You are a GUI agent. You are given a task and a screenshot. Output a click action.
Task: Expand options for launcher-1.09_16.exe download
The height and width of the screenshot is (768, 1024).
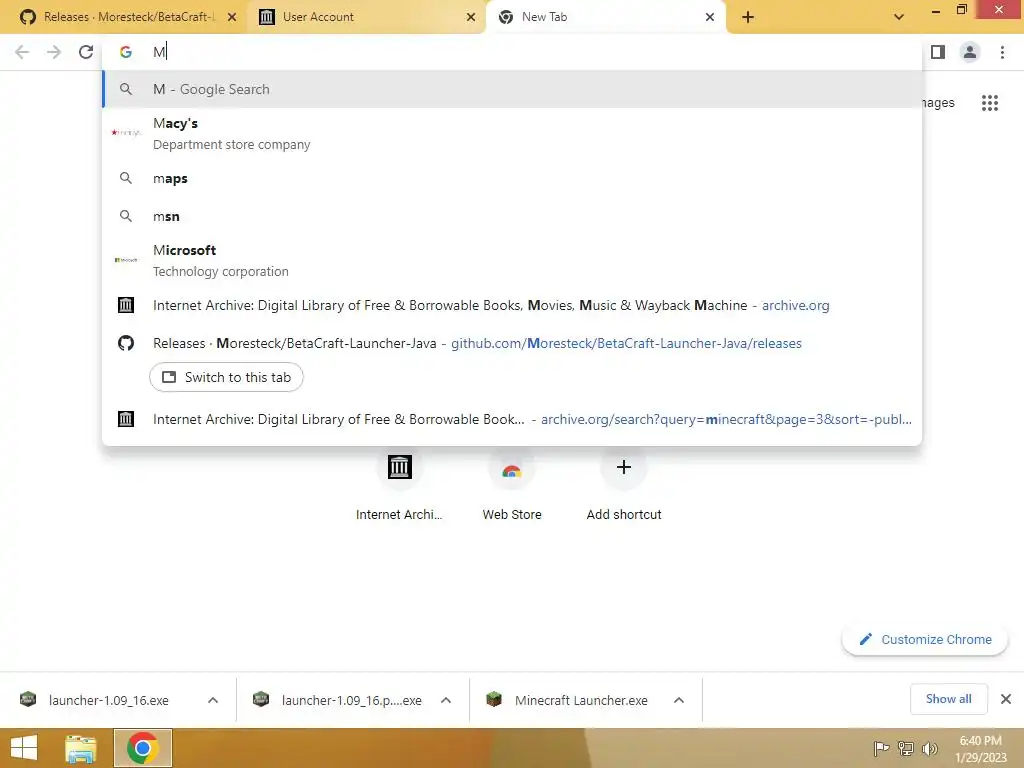213,700
